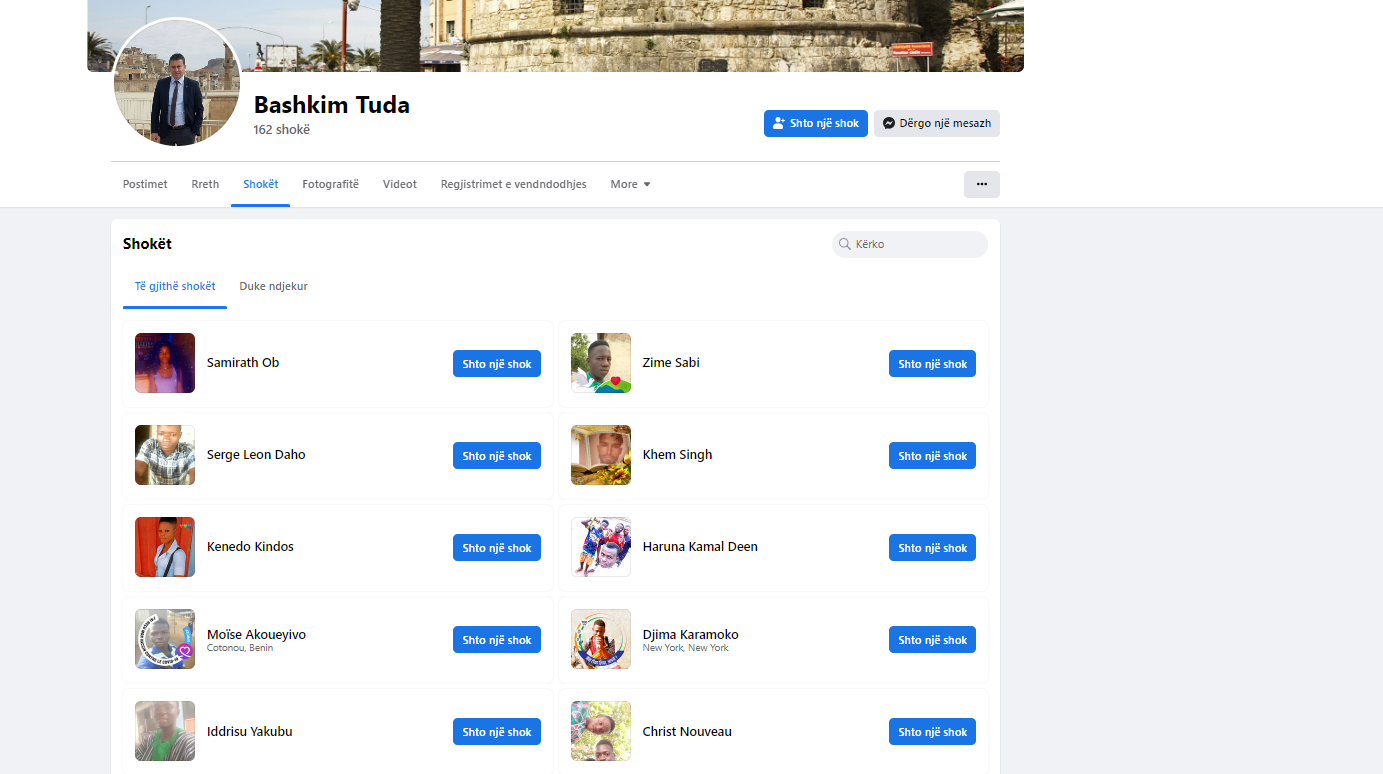Image resolution: width=1383 pixels, height=774 pixels.
Task: Open Zime Sabi's profile thumbnail
Action: pyautogui.click(x=601, y=363)
